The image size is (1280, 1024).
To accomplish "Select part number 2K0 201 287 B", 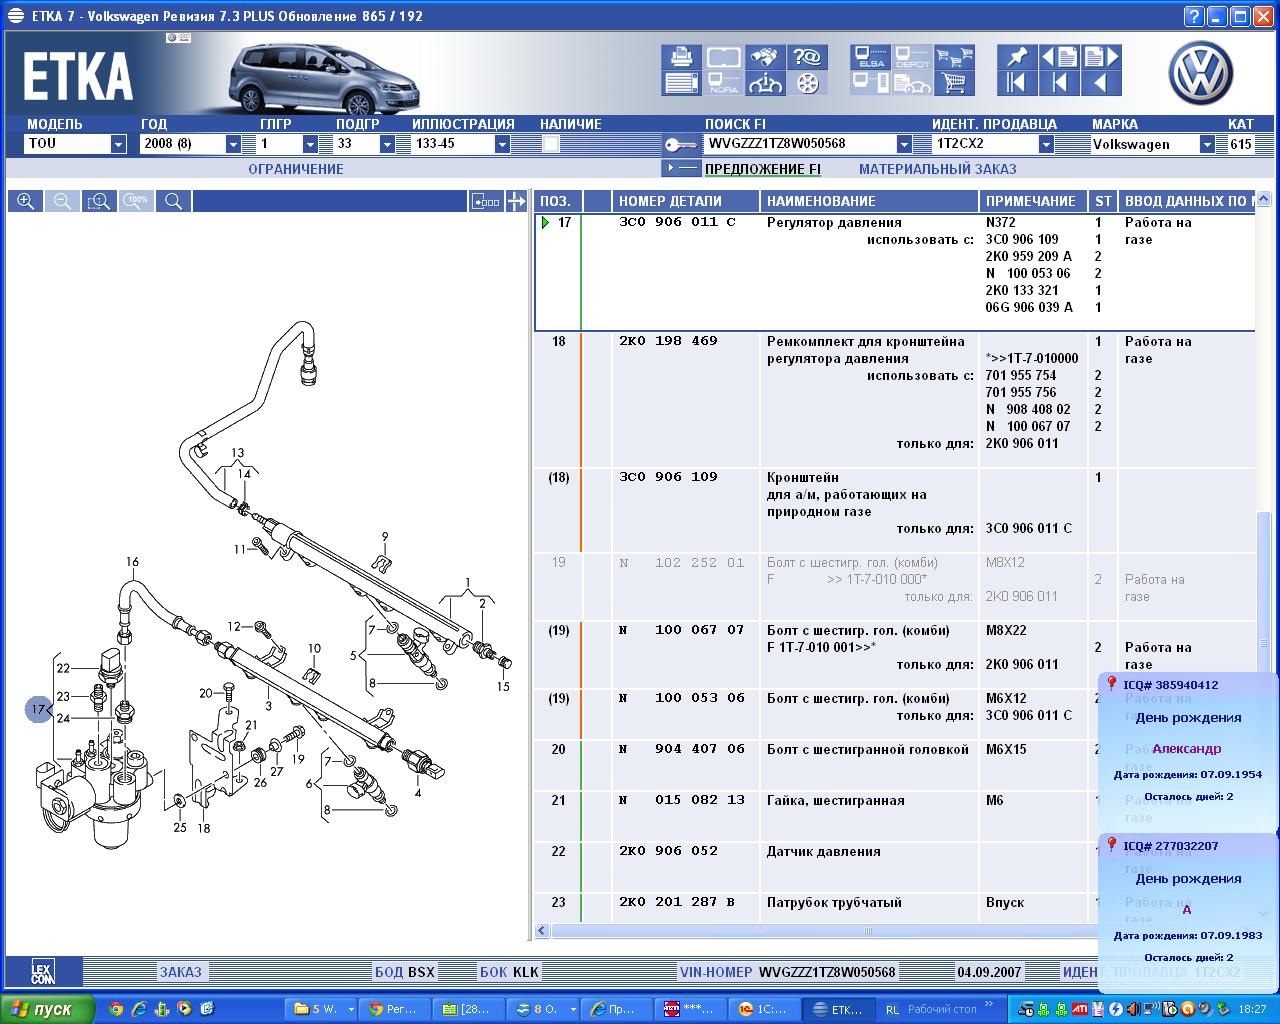I will pos(677,902).
